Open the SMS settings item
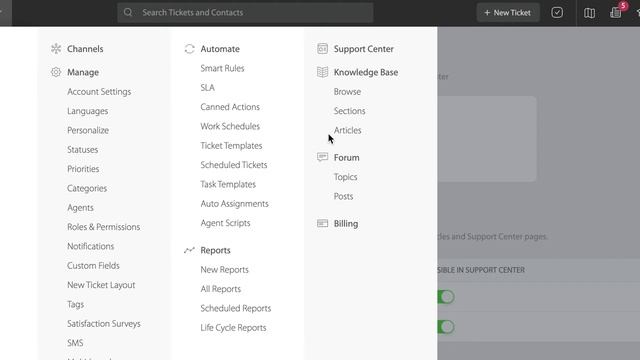The image size is (640, 360). (x=75, y=343)
